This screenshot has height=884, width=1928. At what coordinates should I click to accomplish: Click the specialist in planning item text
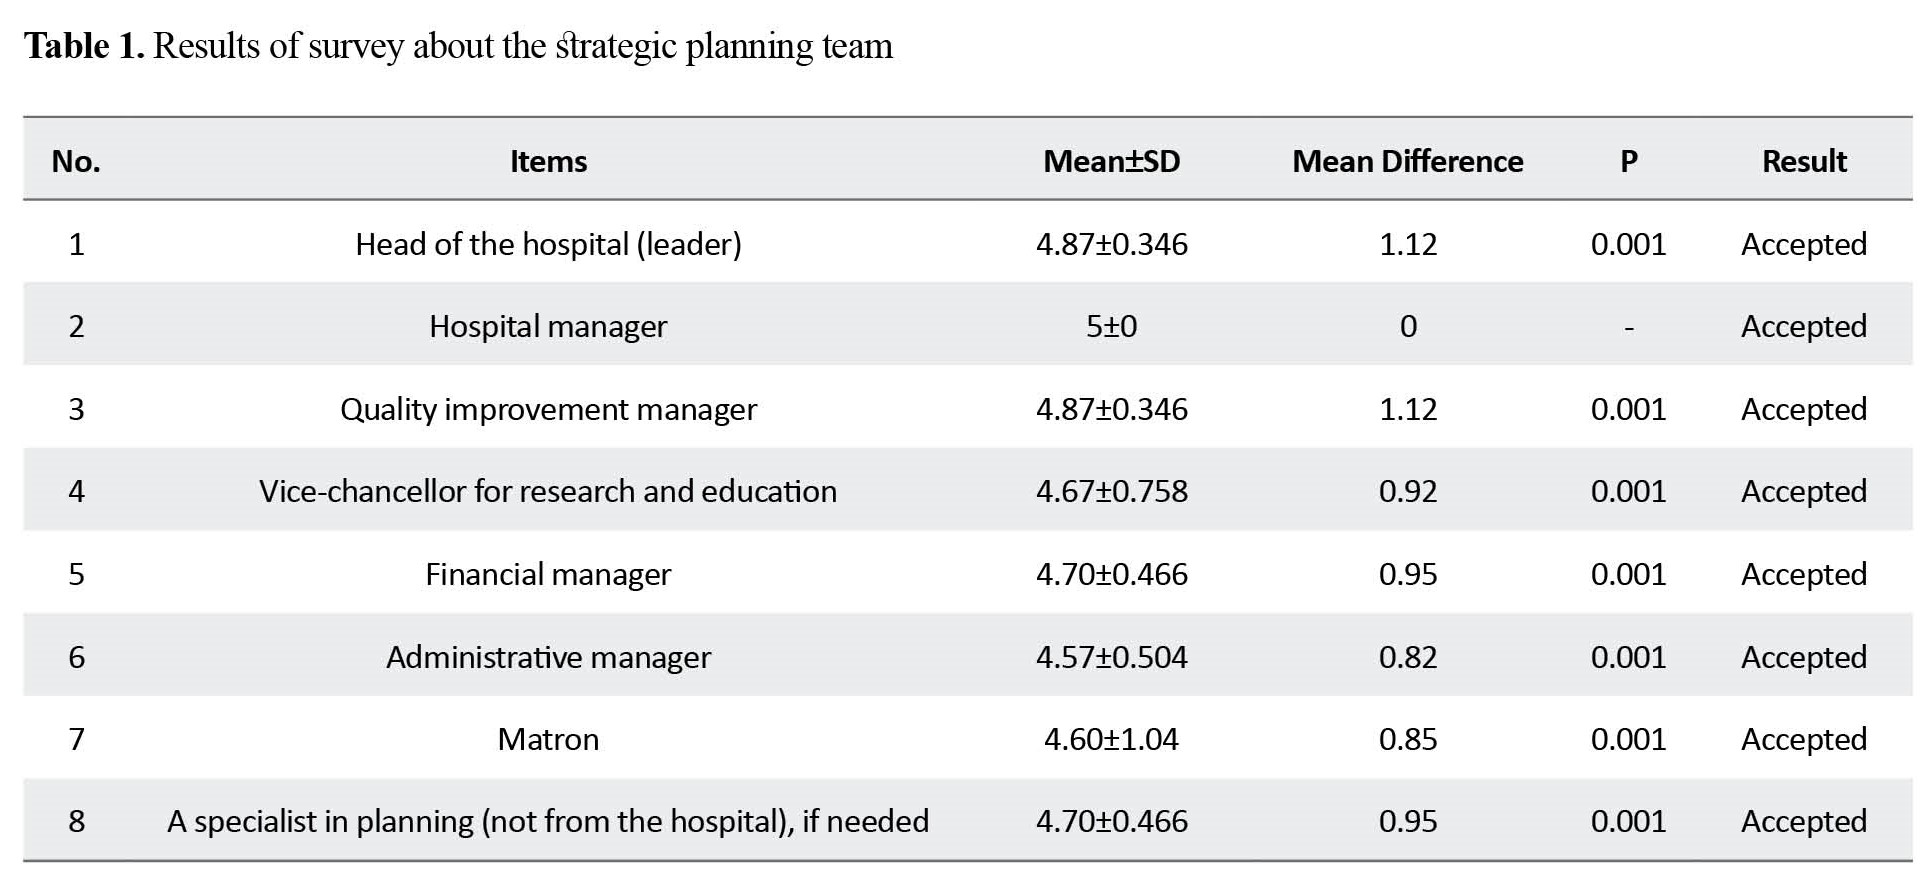click(548, 821)
